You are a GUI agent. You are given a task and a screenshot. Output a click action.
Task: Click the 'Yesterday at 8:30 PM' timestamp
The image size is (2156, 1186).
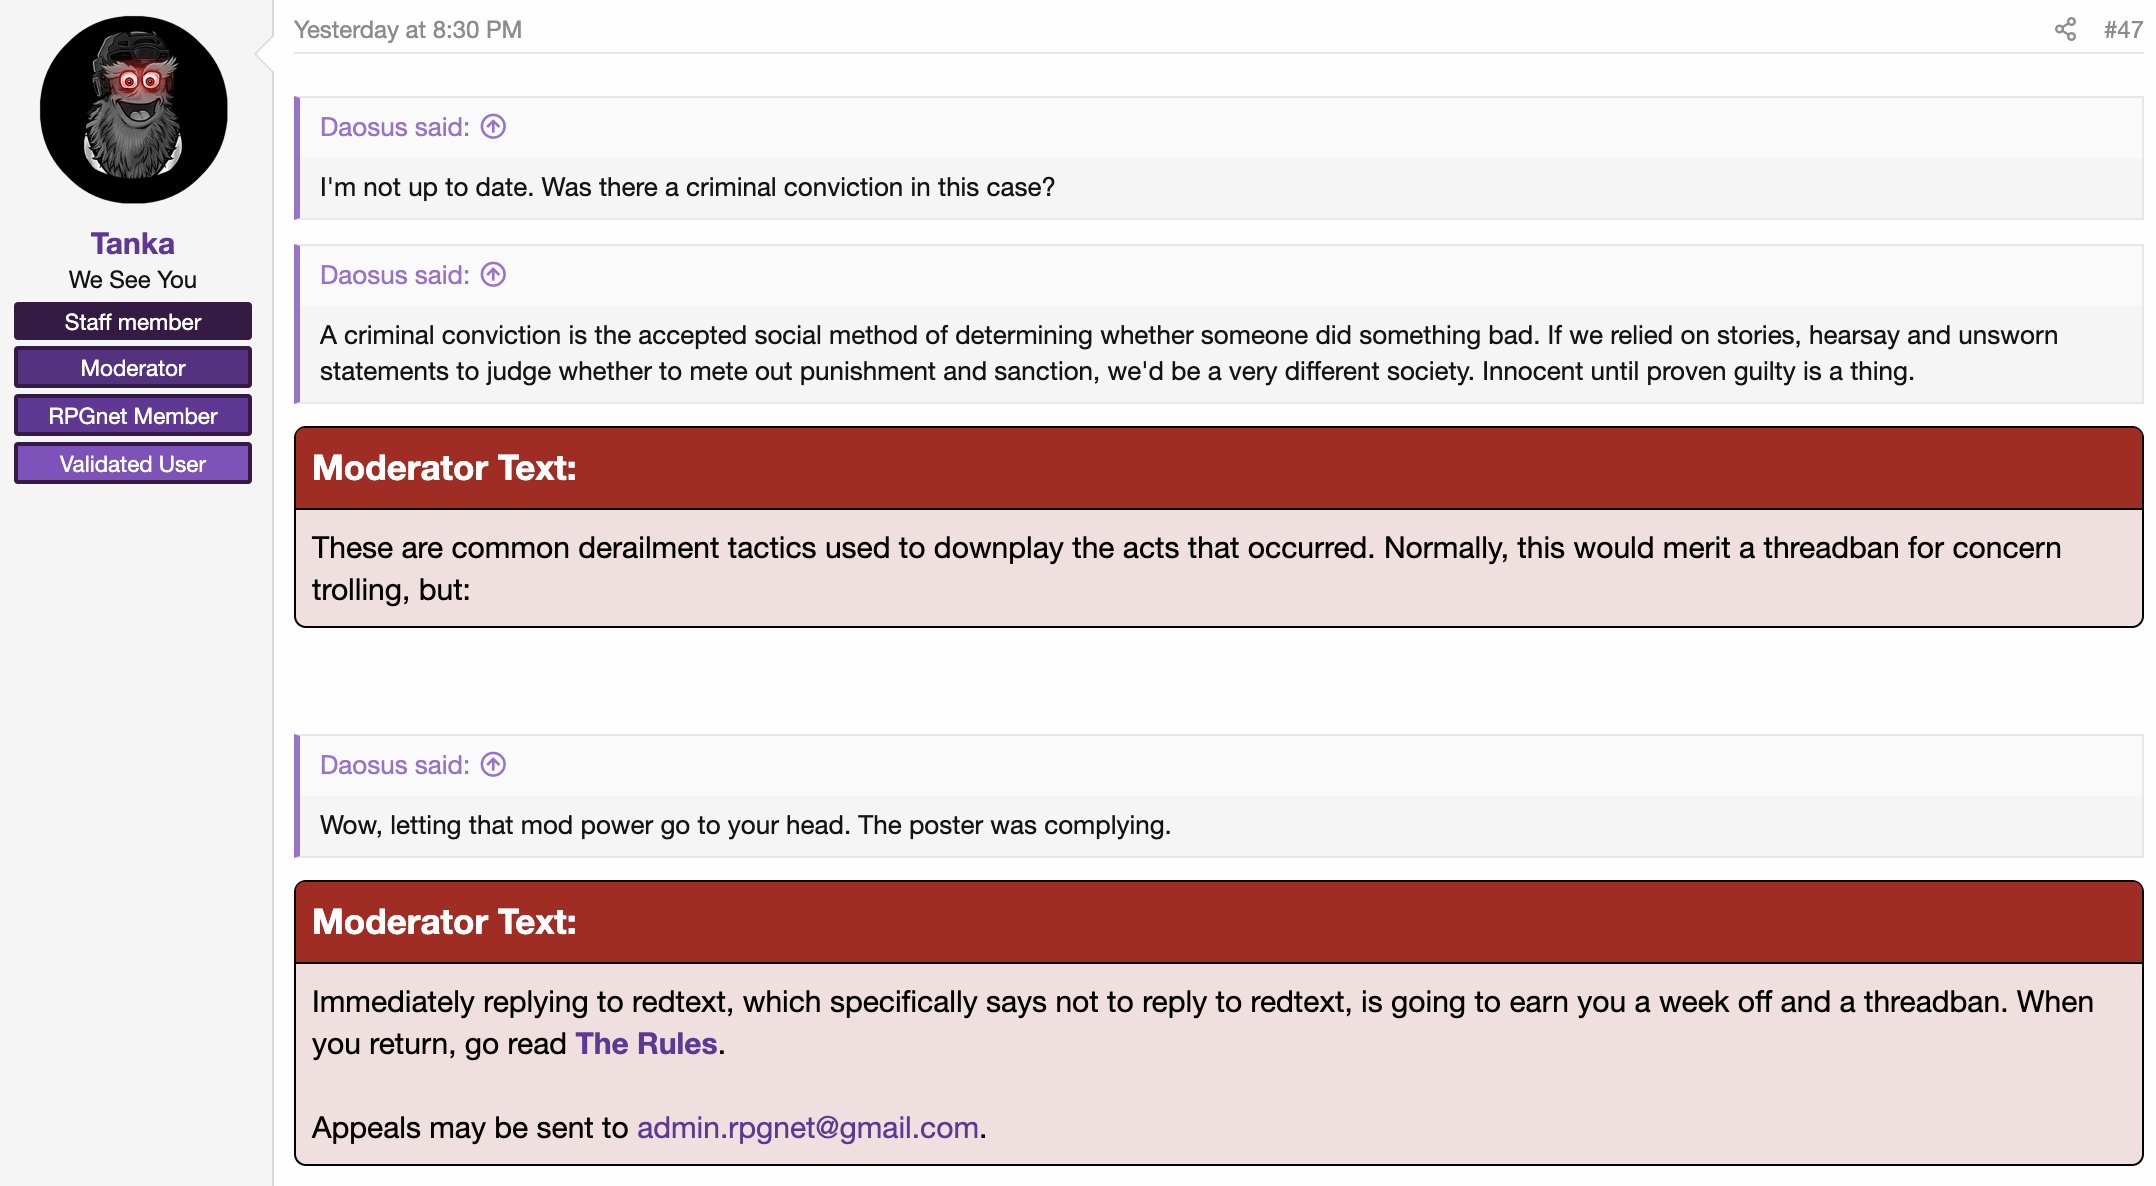(408, 30)
